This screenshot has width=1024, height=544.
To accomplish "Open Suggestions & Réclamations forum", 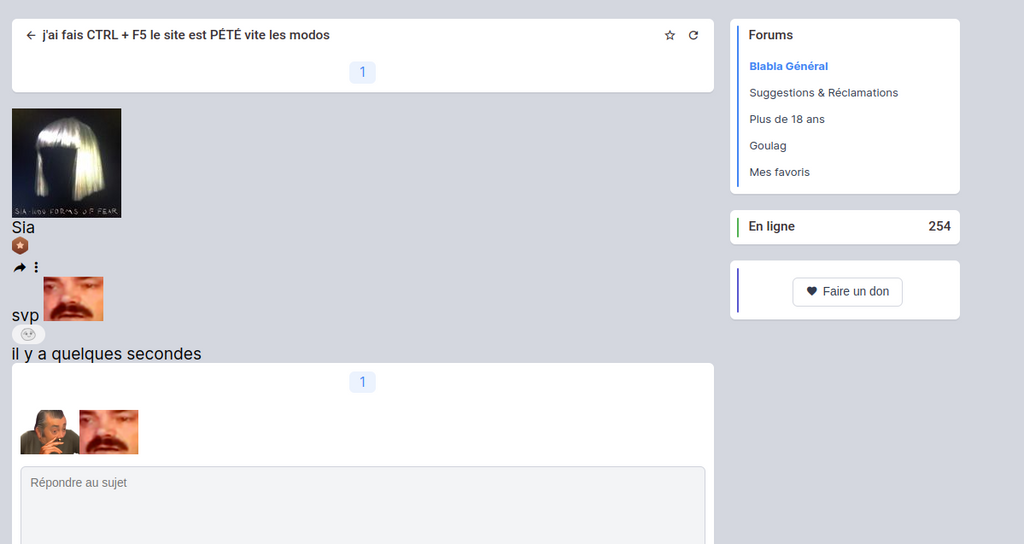I will (x=824, y=93).
